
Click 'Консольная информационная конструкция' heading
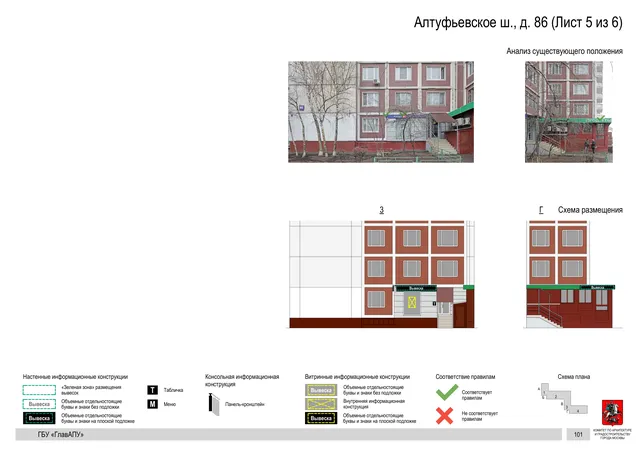point(242,380)
